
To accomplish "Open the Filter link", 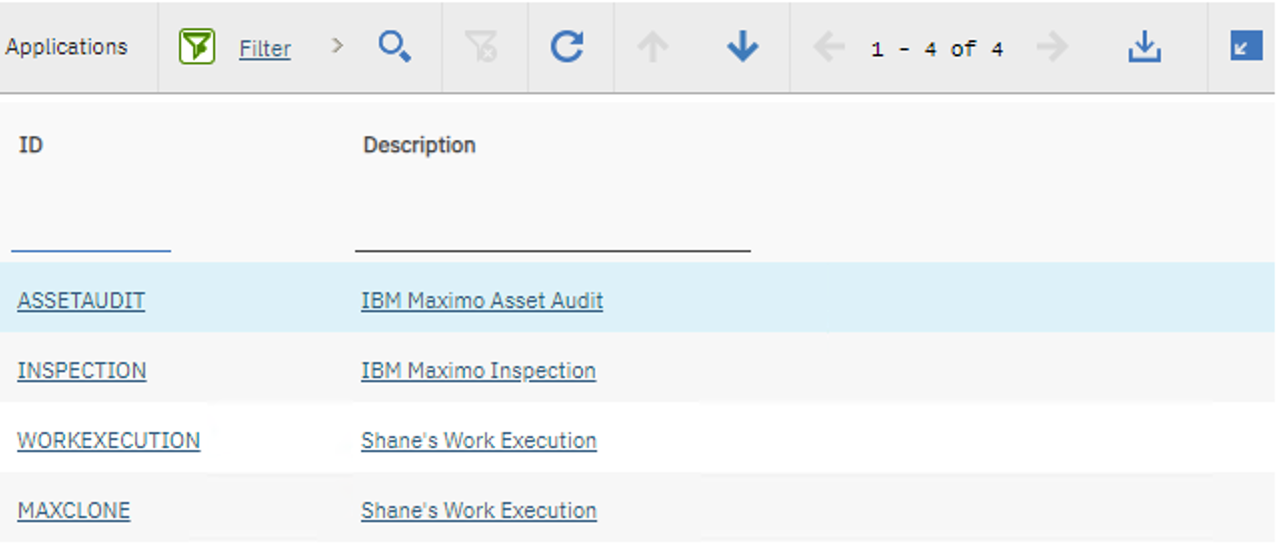I will pyautogui.click(x=265, y=48).
